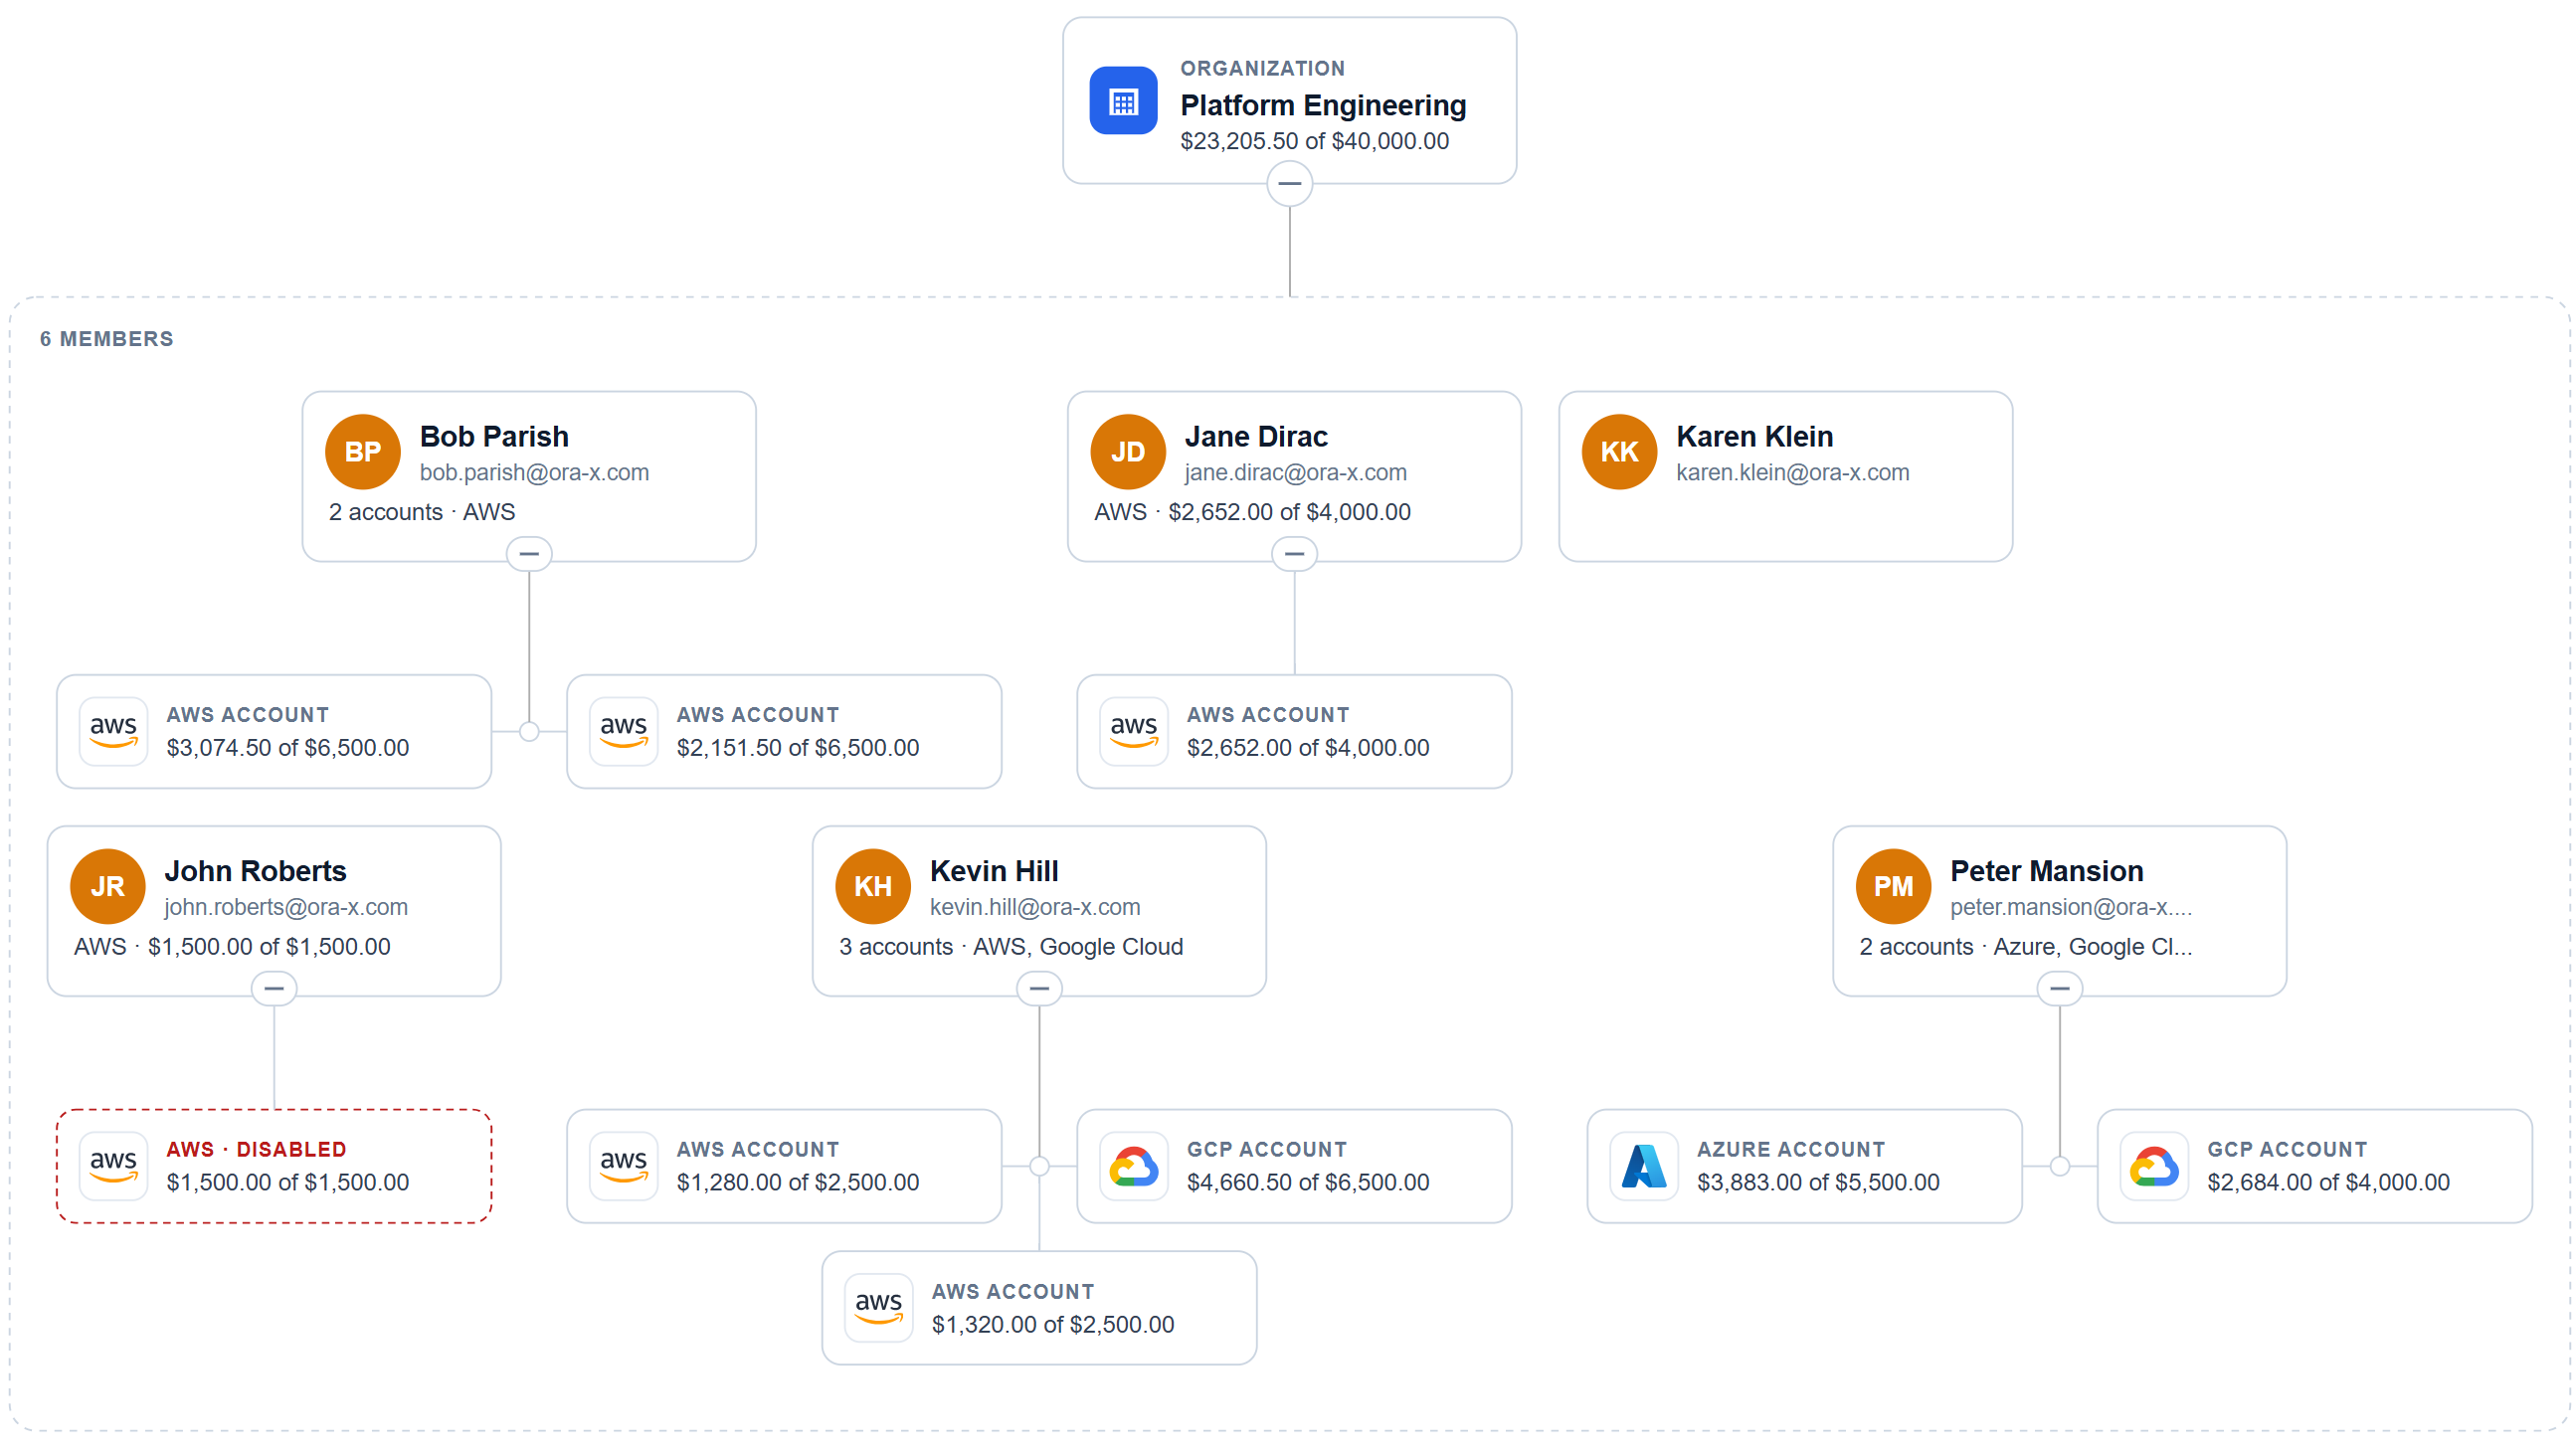Open bob.parish@ora-x.com email
This screenshot has width=2572, height=1456.
coord(534,472)
